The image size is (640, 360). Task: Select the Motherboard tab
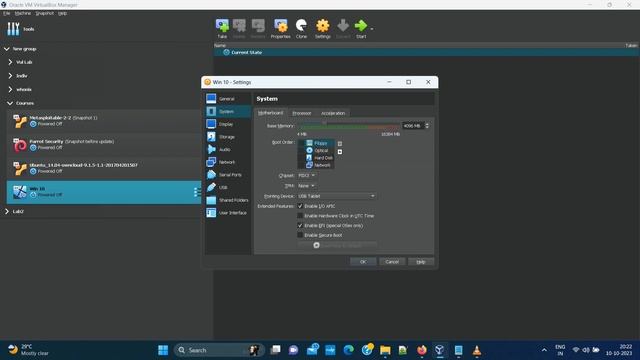tap(270, 113)
